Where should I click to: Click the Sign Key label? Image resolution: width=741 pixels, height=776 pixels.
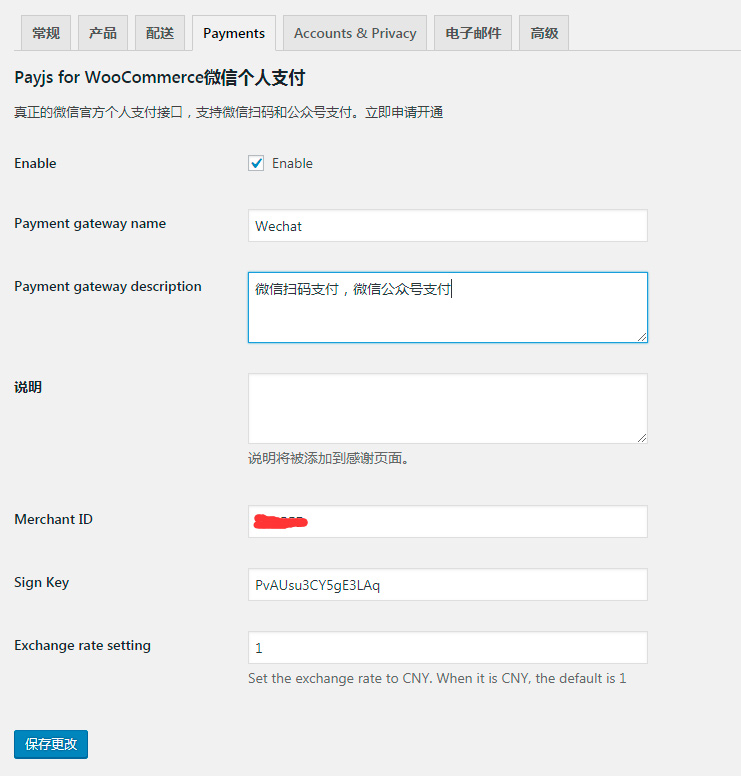(42, 582)
